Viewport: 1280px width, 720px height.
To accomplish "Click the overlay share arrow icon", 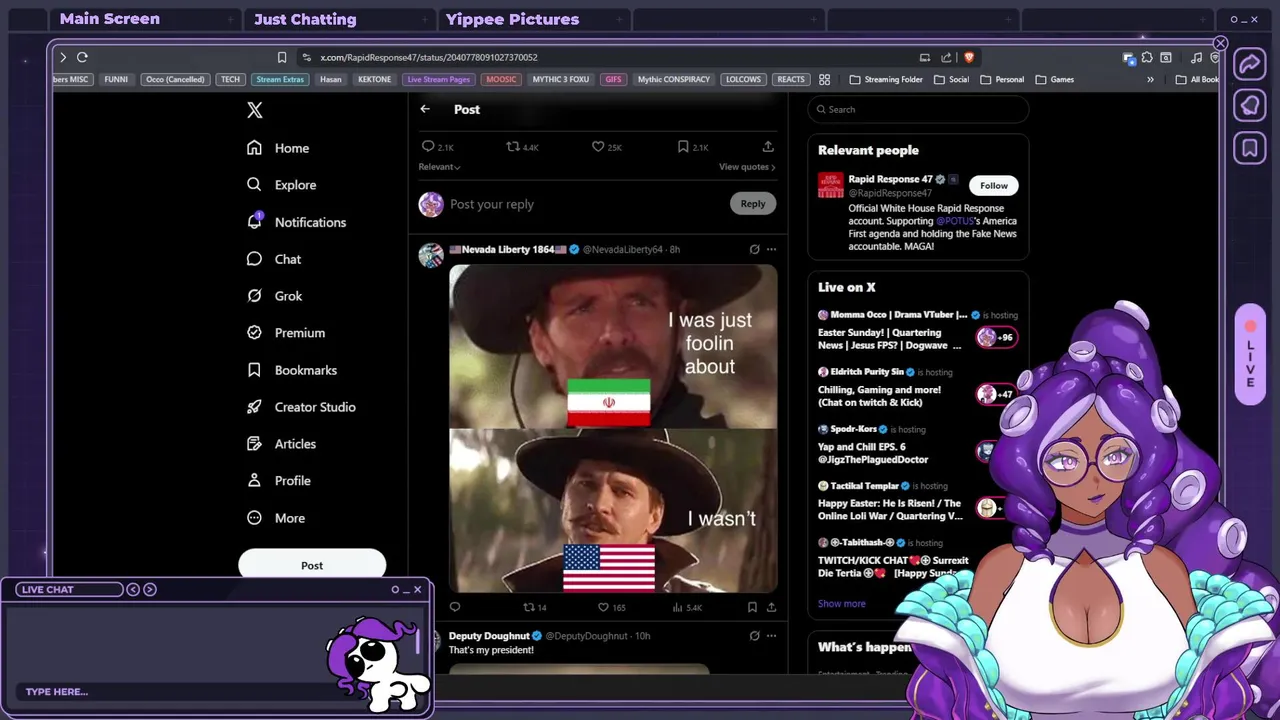I will tap(1250, 64).
